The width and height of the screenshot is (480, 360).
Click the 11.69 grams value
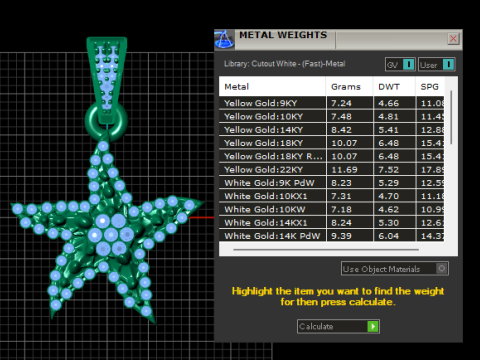[x=344, y=170]
